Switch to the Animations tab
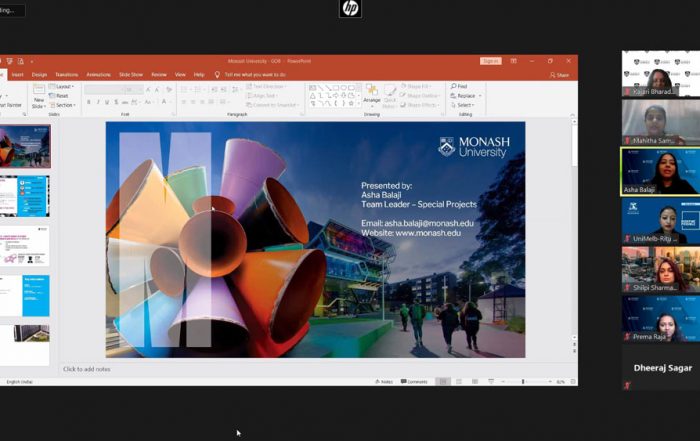 98,75
